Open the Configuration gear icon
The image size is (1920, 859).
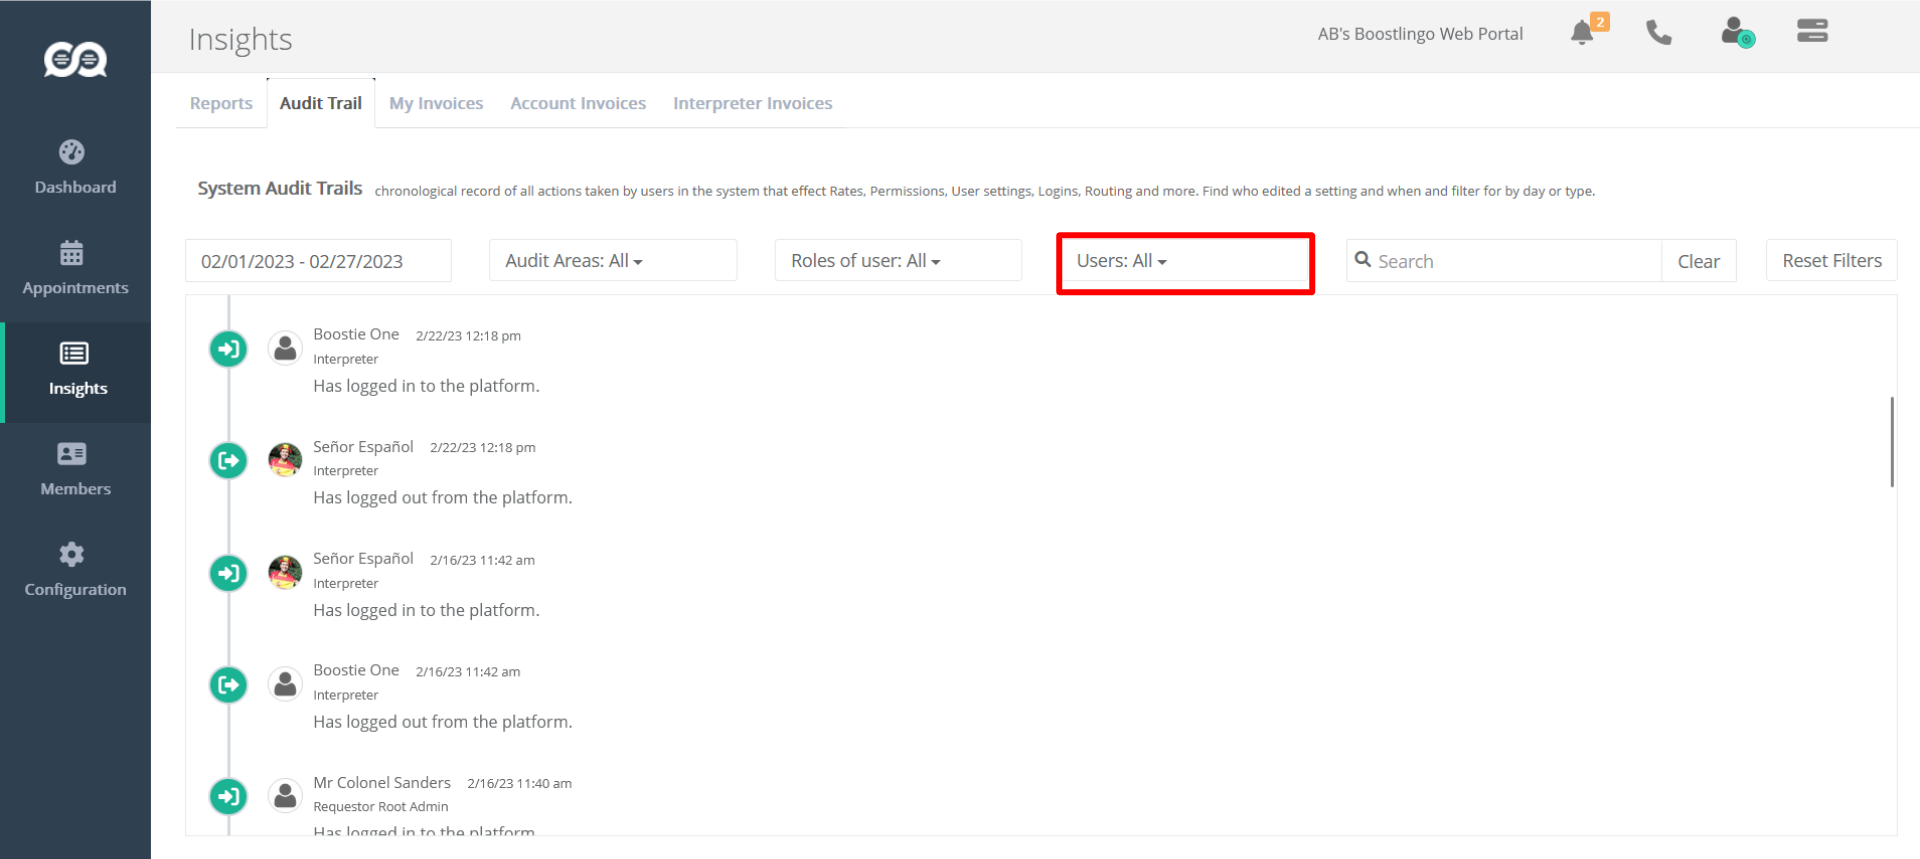click(72, 554)
